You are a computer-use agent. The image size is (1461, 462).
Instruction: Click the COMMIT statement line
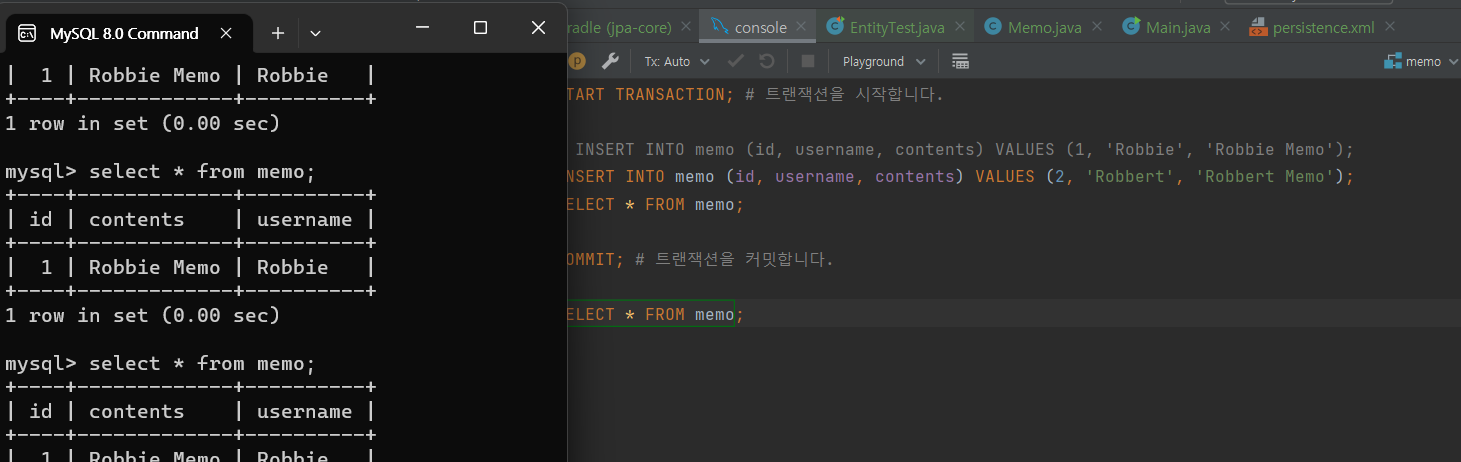(x=700, y=259)
